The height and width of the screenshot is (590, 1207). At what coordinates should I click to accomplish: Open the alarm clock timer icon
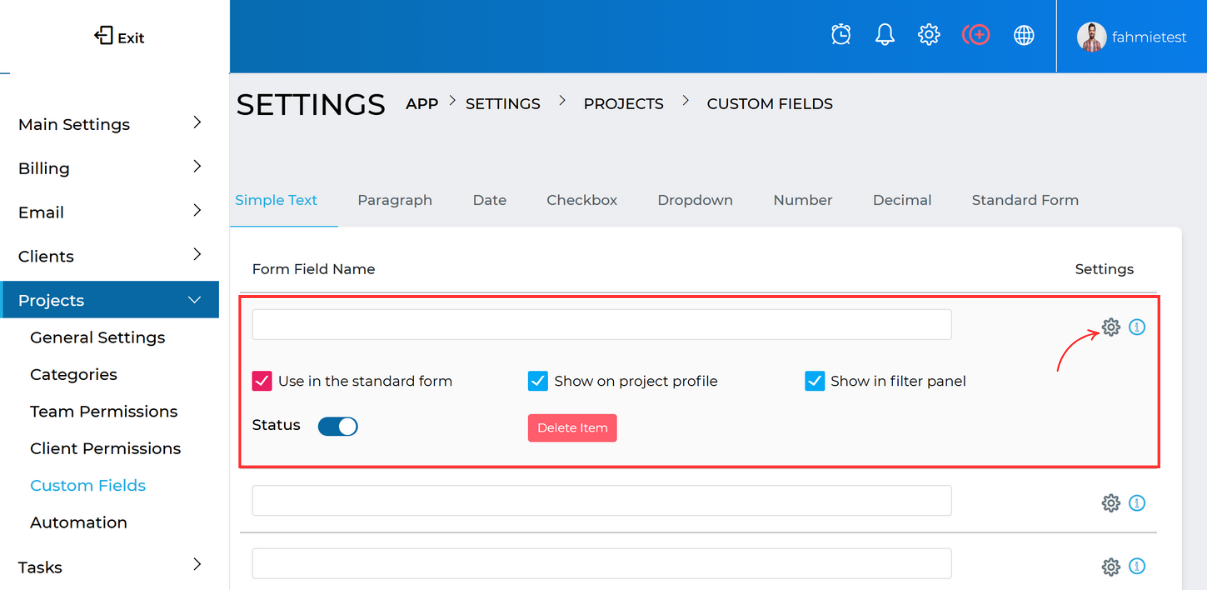click(x=841, y=35)
